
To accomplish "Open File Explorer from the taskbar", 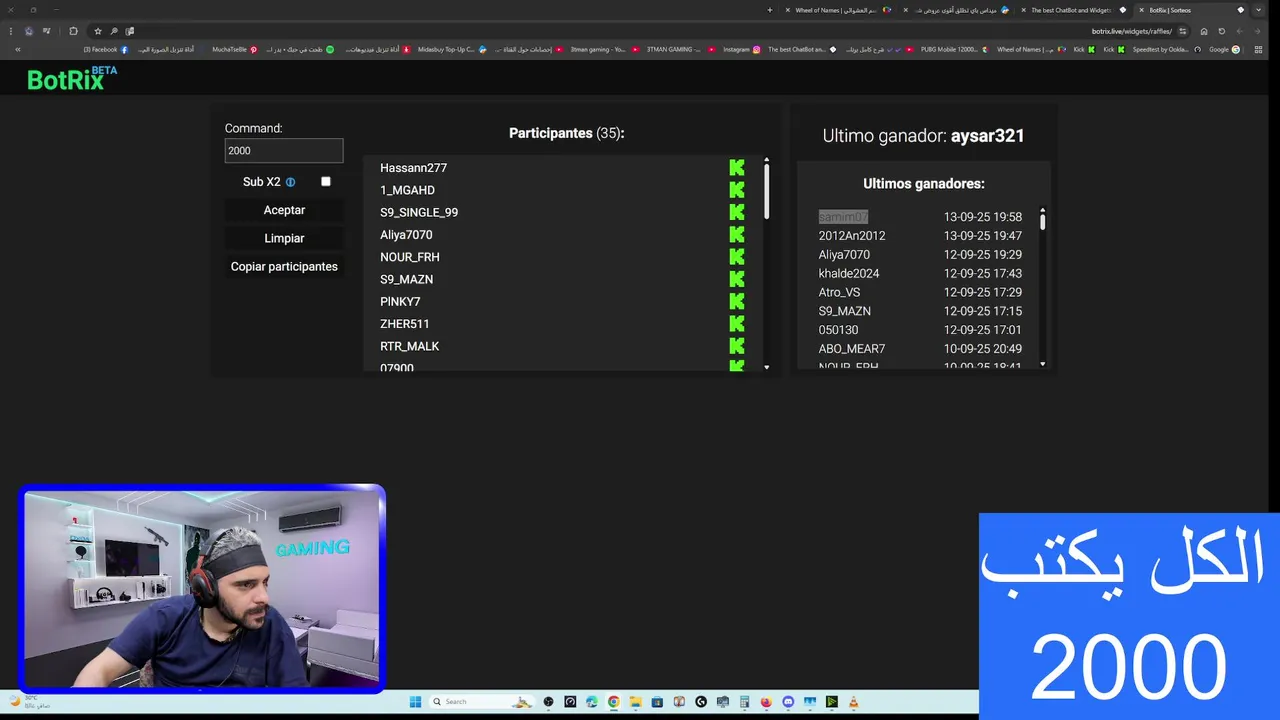I will click(x=635, y=702).
